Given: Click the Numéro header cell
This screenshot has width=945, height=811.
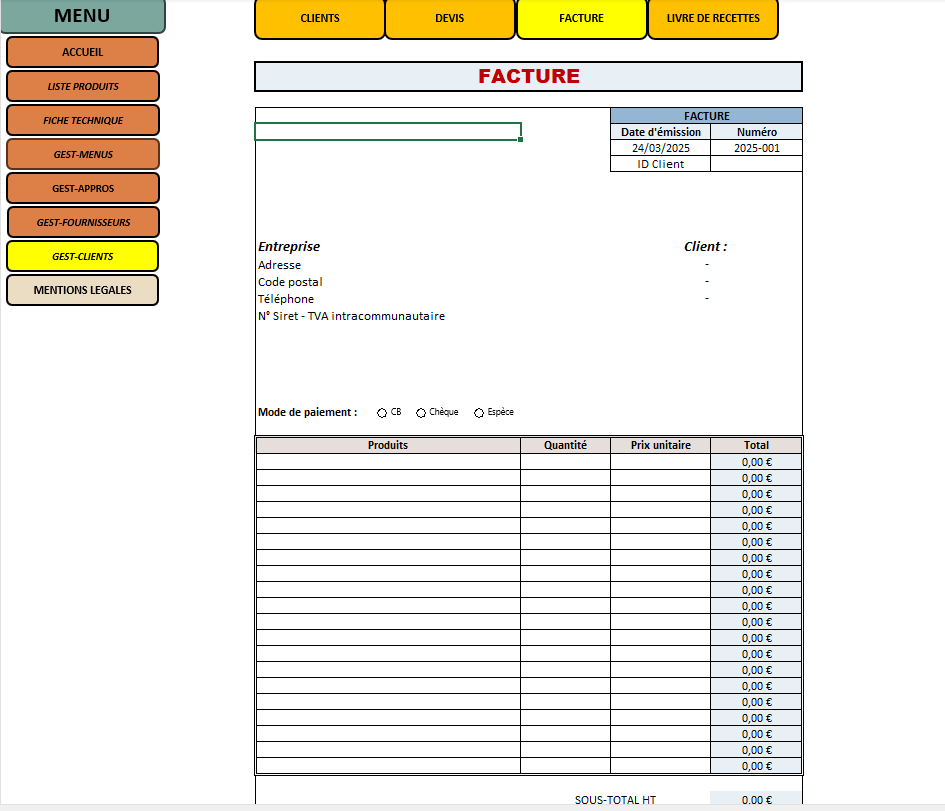Looking at the screenshot, I should [x=756, y=132].
